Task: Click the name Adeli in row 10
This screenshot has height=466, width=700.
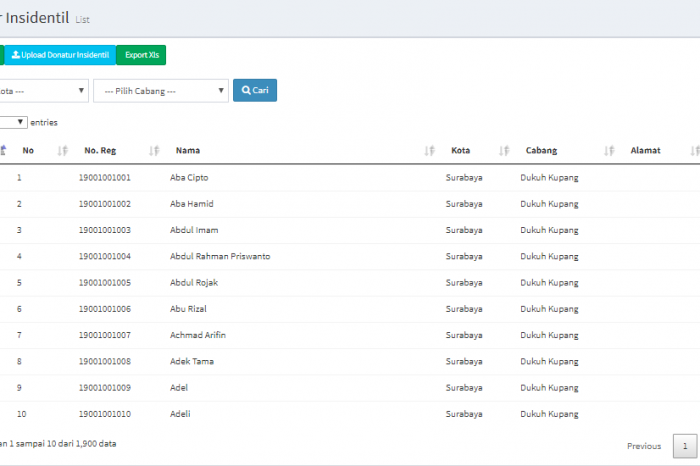Action: tap(180, 414)
